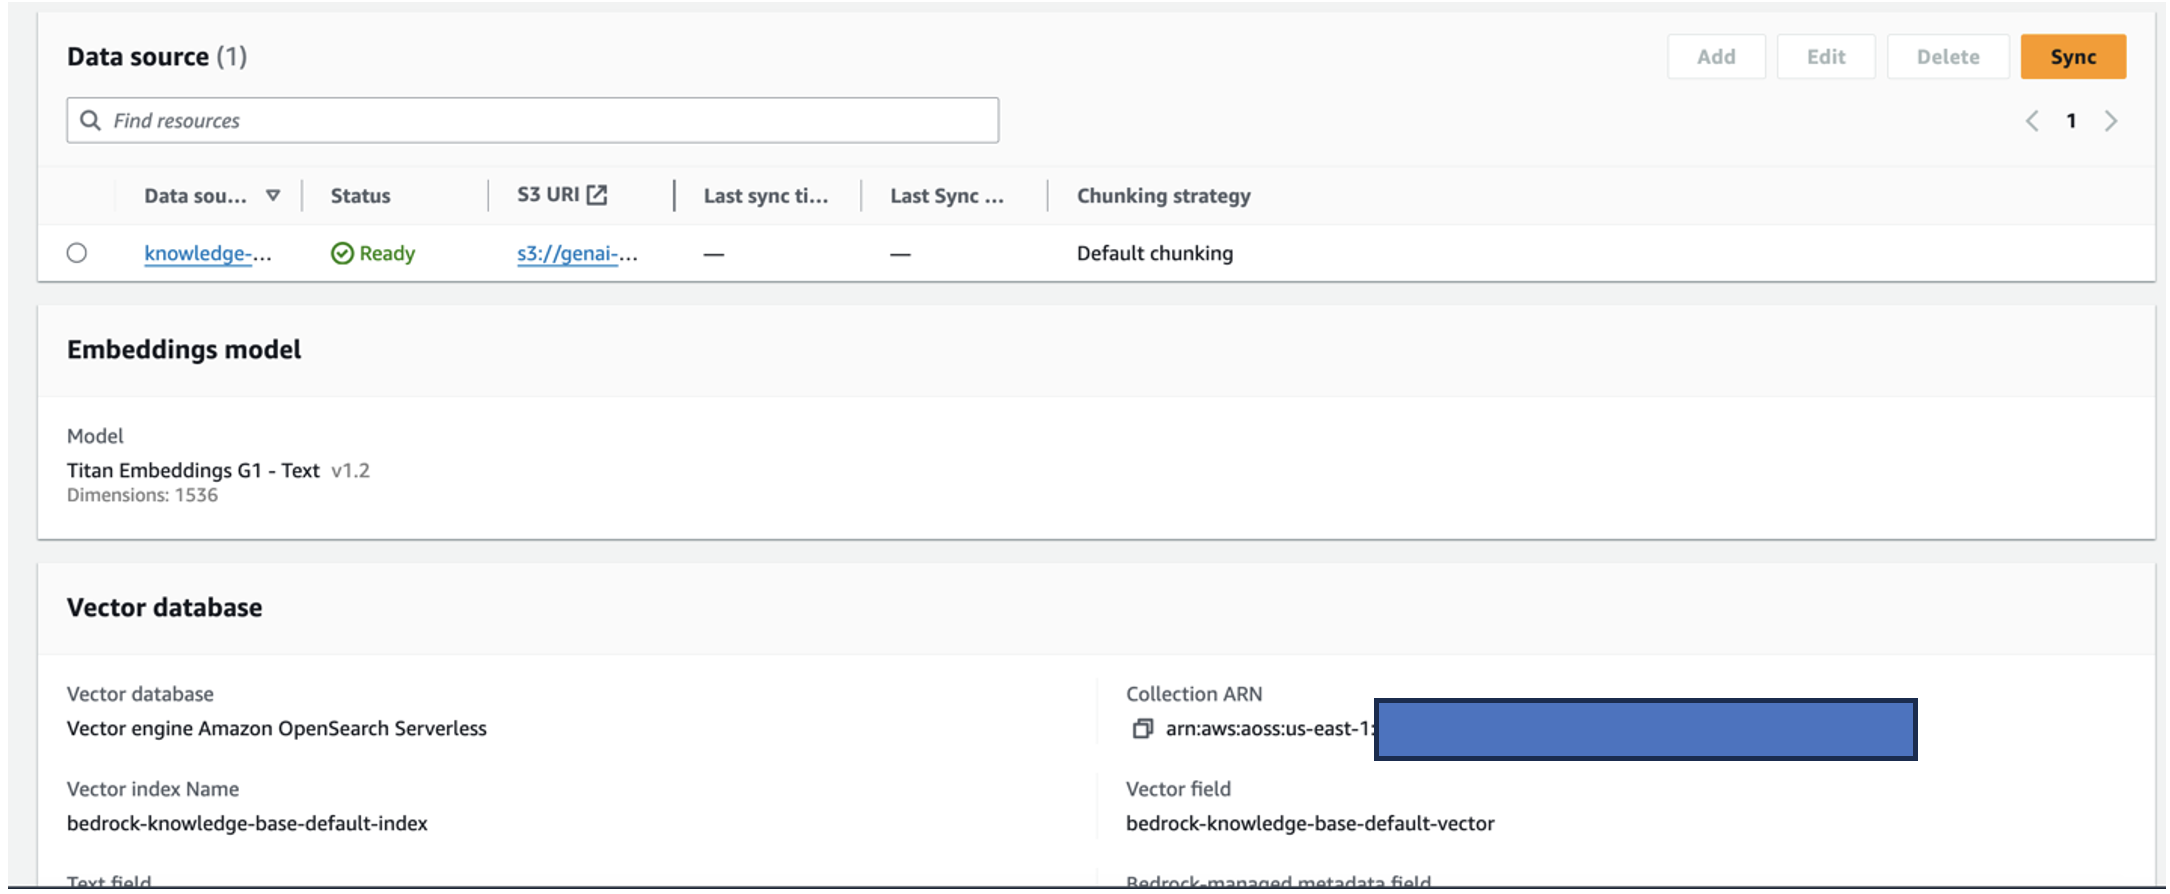Go to previous page with left chevron
Viewport: 2170px width, 894px height.
tap(2032, 121)
